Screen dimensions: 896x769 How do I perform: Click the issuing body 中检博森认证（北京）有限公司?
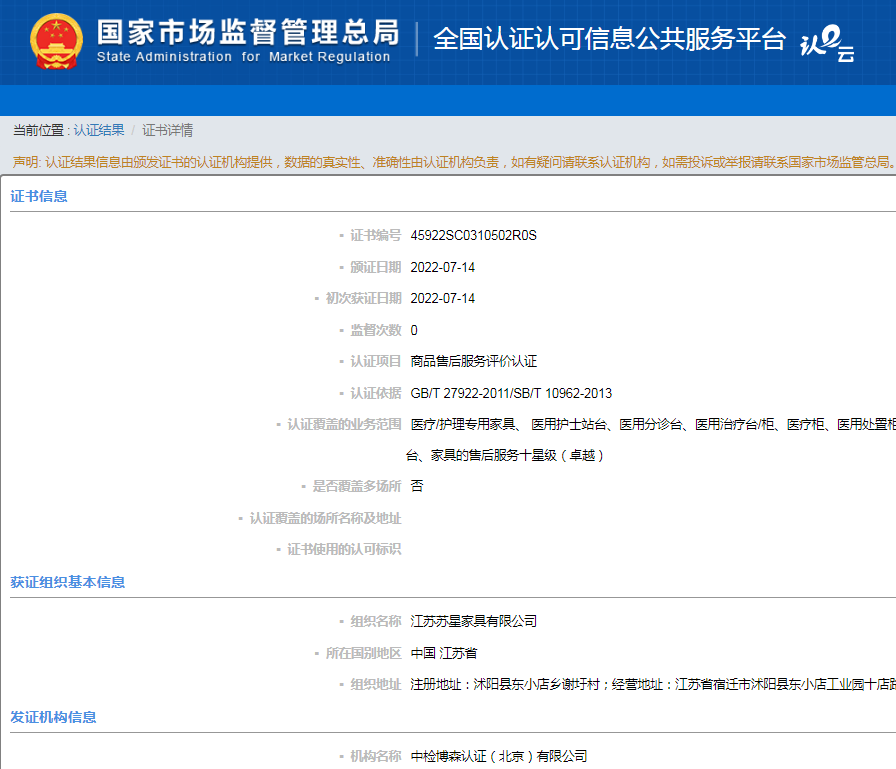[x=498, y=756]
